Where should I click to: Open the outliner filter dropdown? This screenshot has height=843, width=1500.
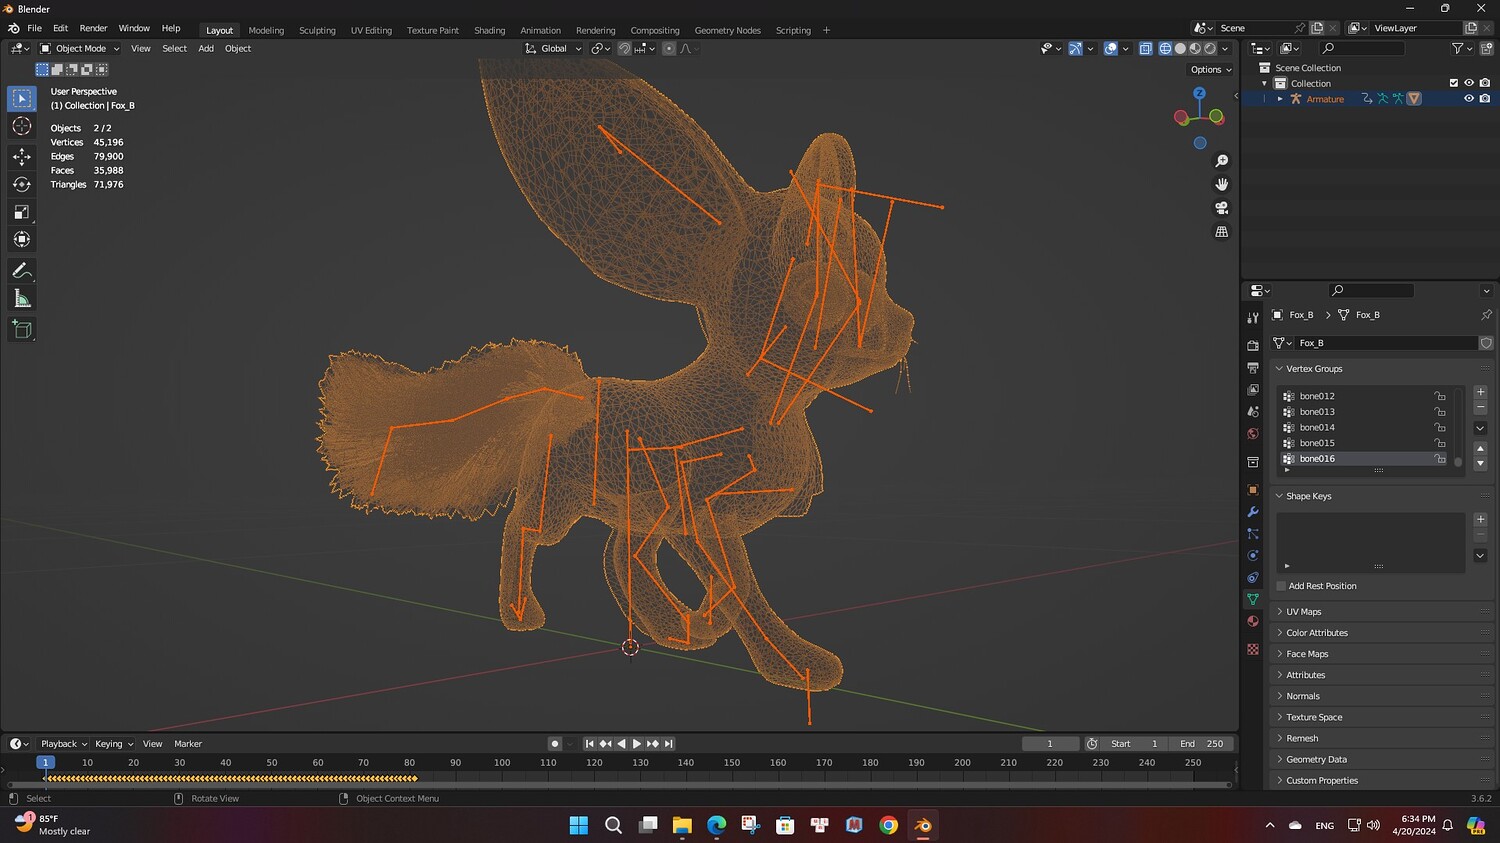click(x=1462, y=48)
